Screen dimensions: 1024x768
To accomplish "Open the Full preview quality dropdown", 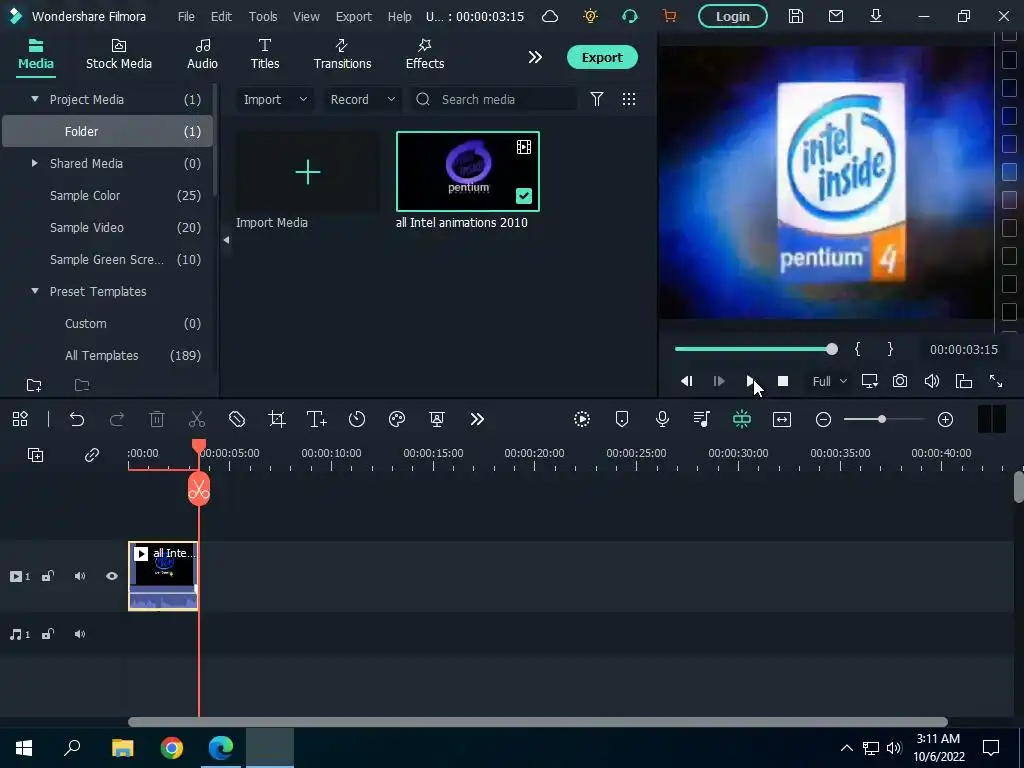I will (x=829, y=381).
